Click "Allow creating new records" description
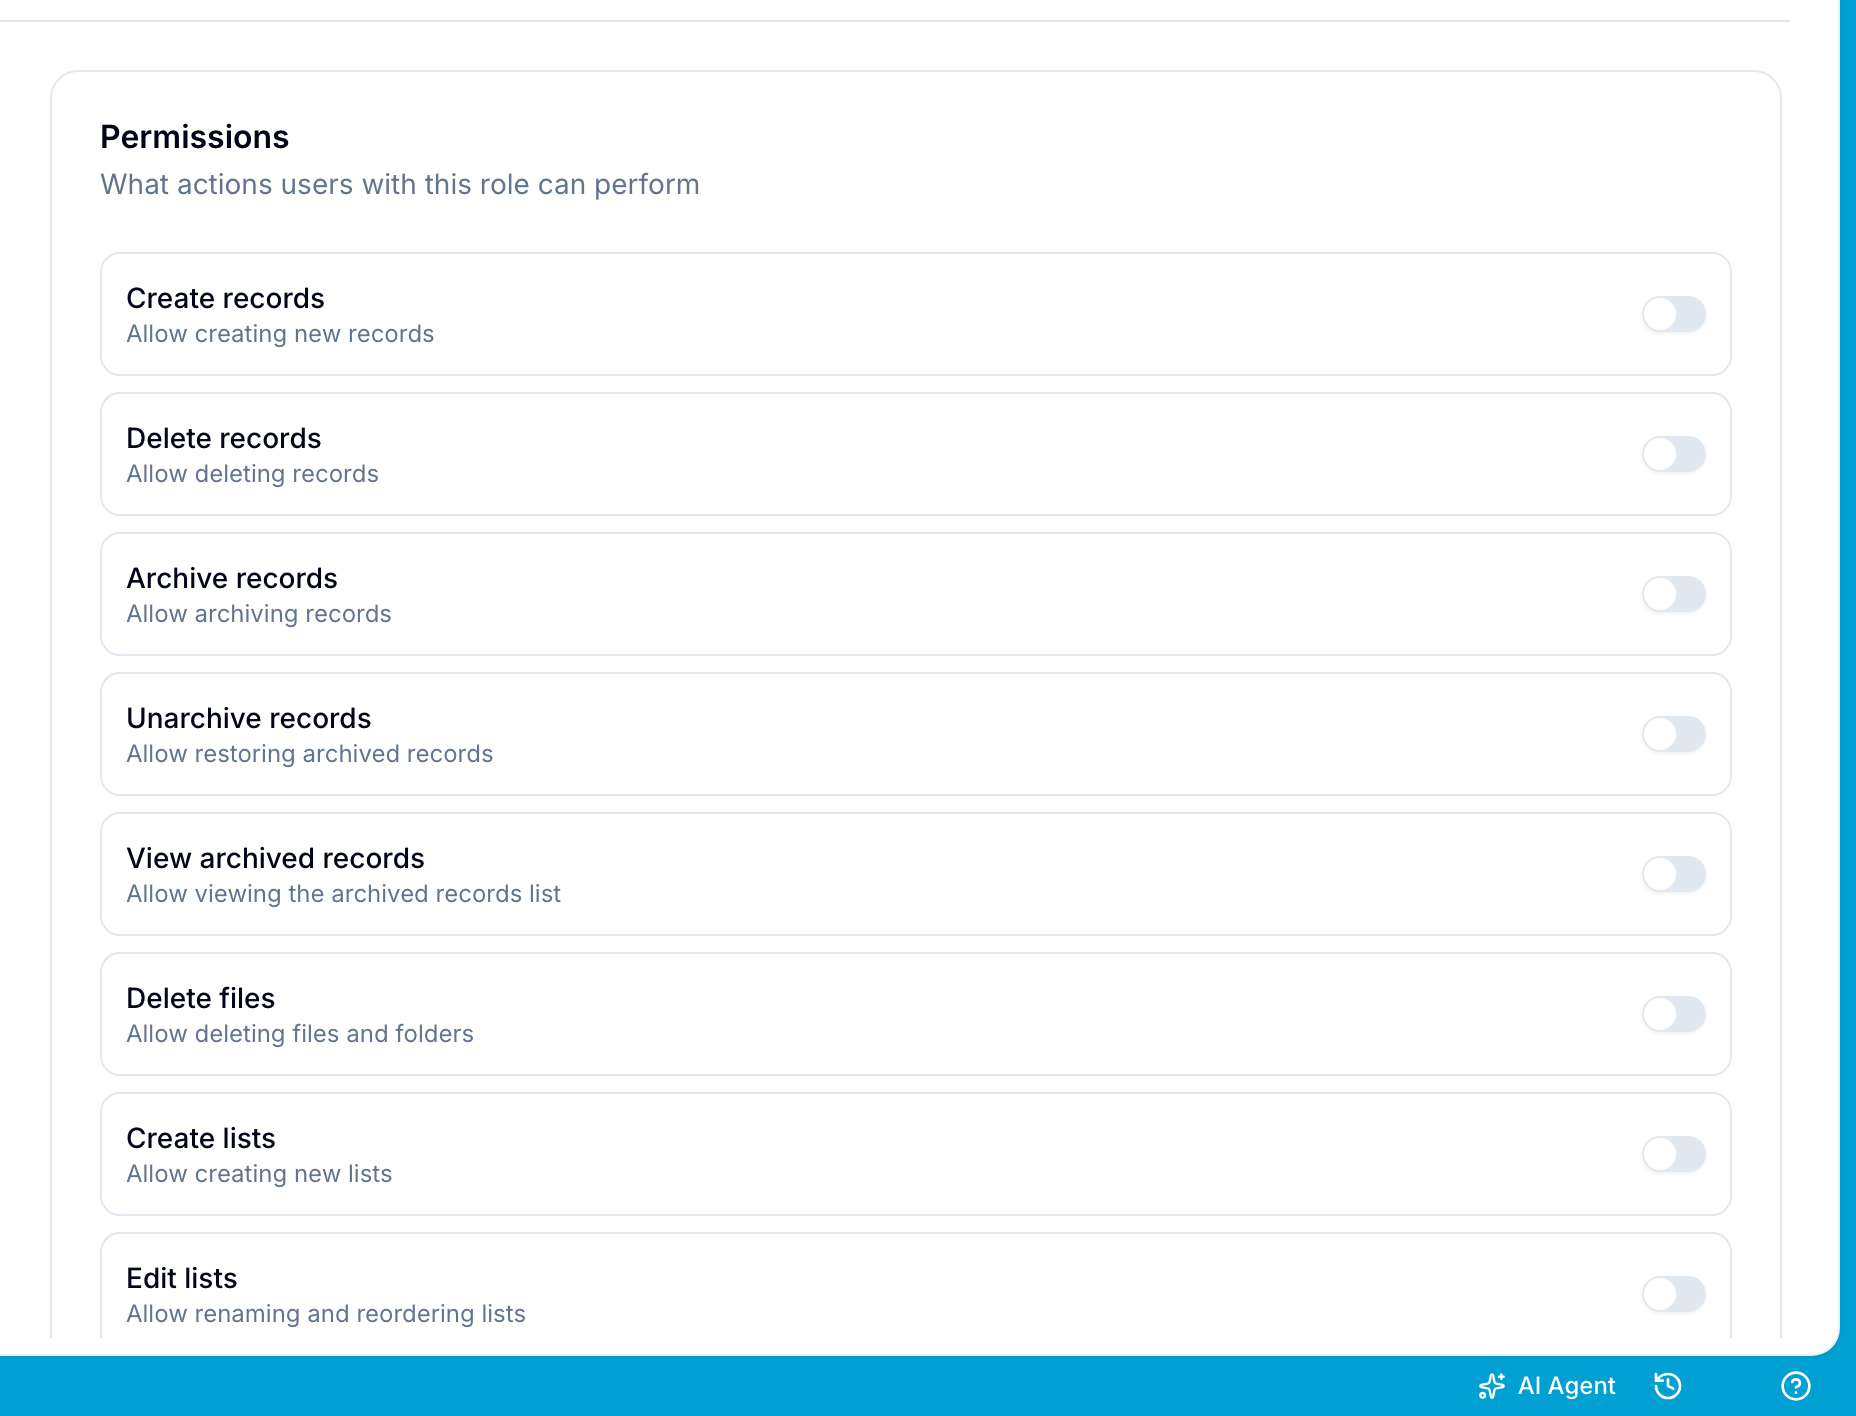This screenshot has width=1856, height=1416. [x=280, y=334]
